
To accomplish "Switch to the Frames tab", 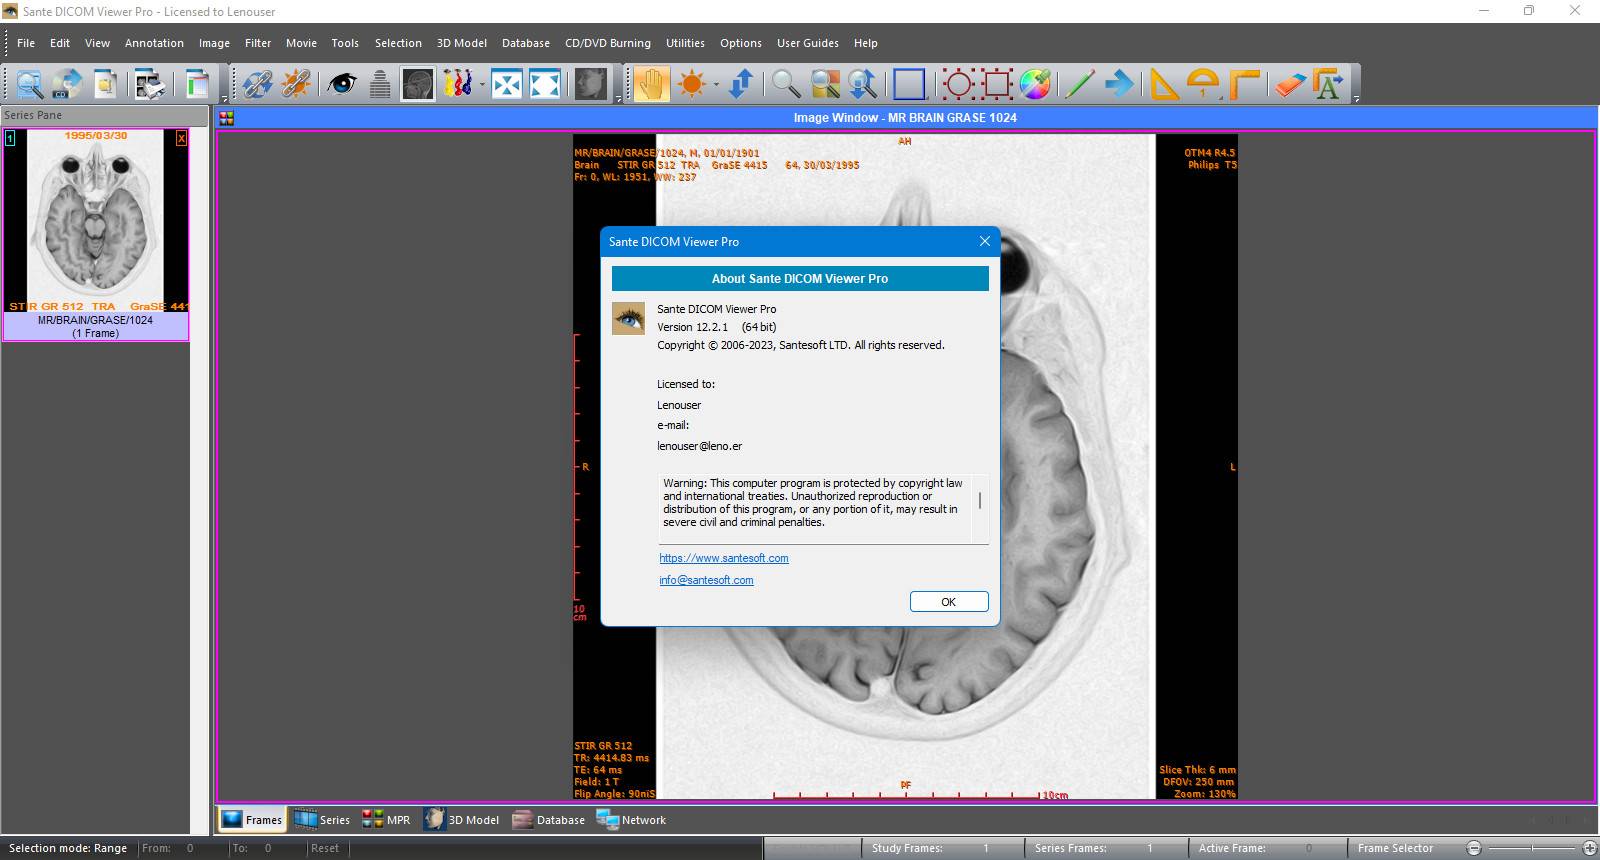I will [x=252, y=820].
